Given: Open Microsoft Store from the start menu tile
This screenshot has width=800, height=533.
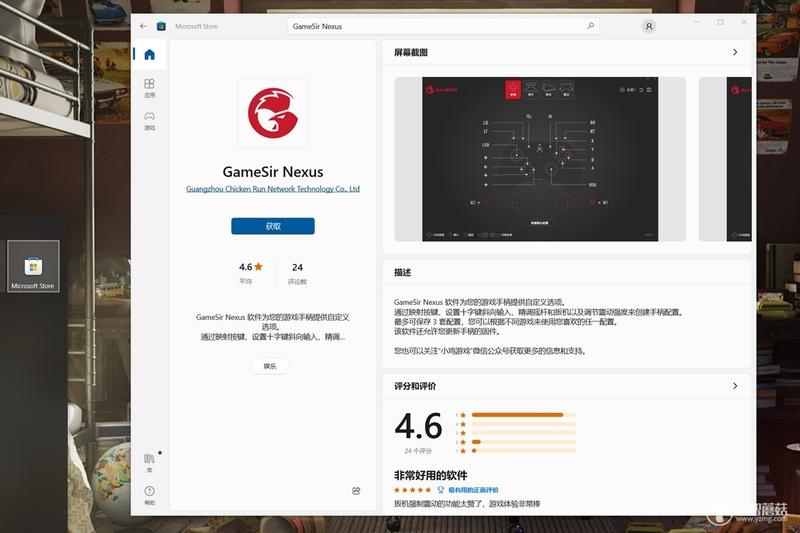Looking at the screenshot, I should click(33, 266).
